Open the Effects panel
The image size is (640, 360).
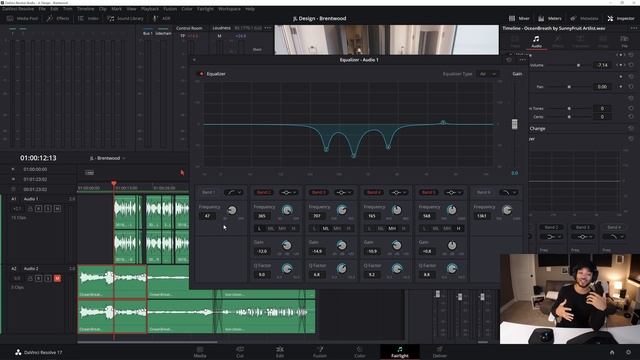[58, 18]
